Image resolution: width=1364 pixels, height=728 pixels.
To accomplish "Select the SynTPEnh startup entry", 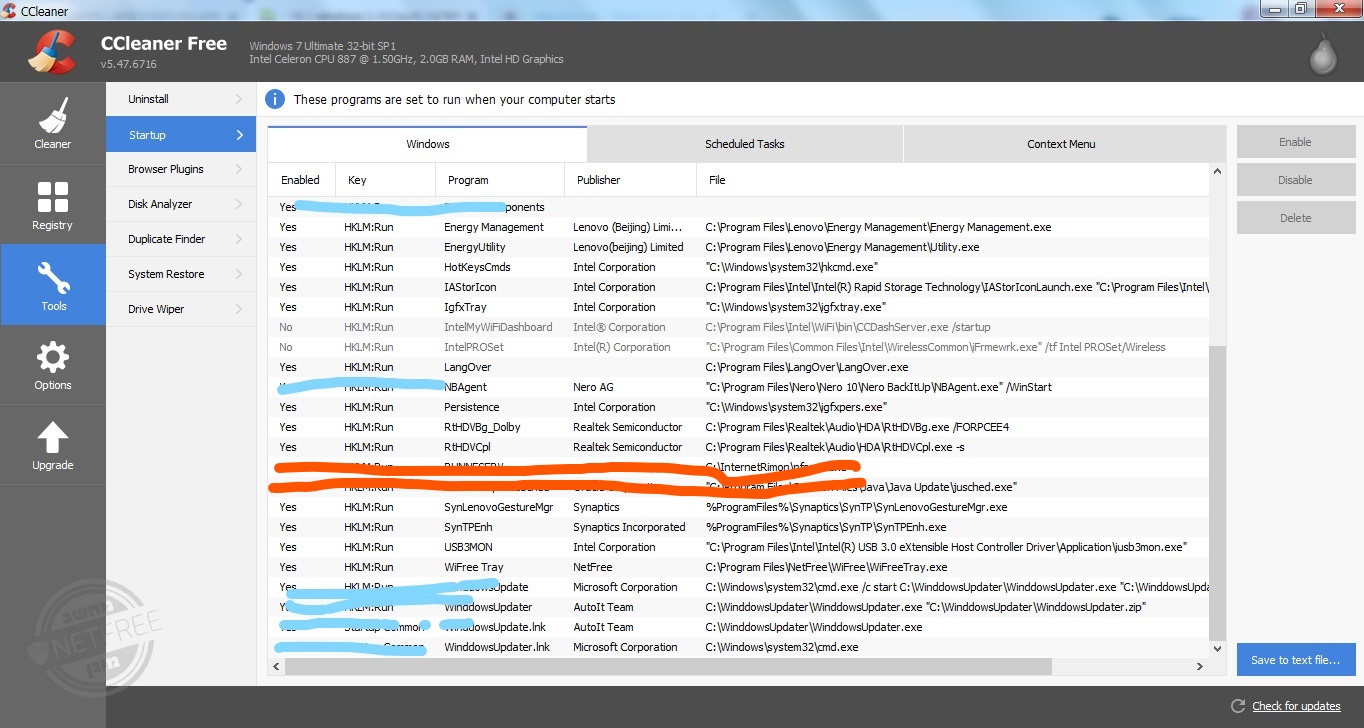I will coord(739,527).
